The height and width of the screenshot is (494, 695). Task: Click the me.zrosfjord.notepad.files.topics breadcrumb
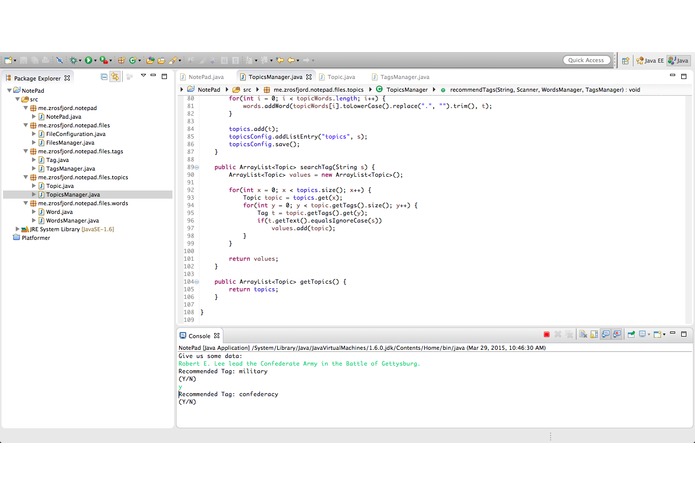pyautogui.click(x=313, y=89)
